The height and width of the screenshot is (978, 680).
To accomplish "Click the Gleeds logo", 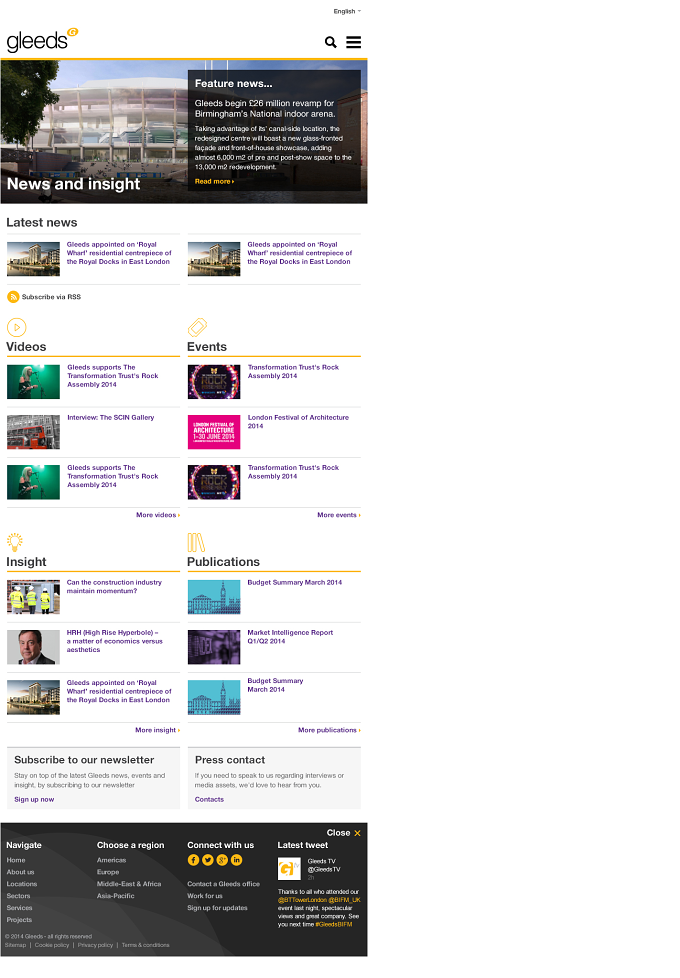I will click(42, 40).
